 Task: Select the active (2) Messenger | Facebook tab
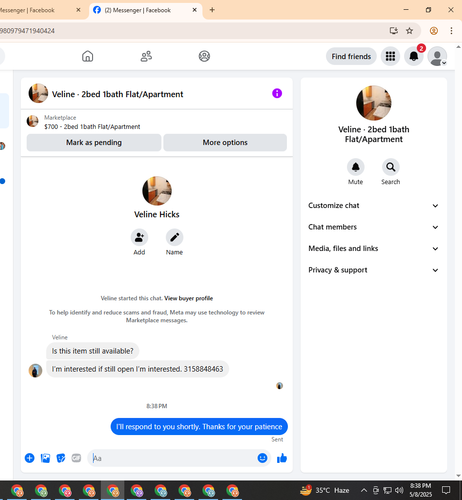145,10
